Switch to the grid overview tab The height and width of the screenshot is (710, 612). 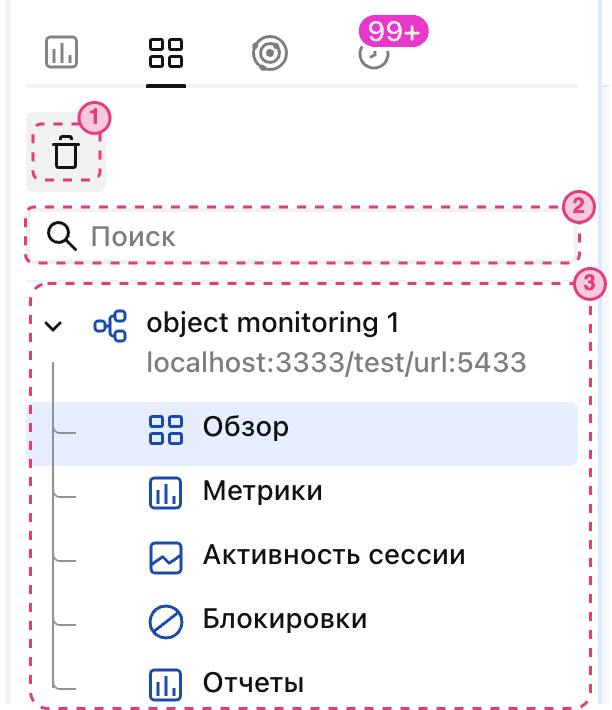[165, 53]
